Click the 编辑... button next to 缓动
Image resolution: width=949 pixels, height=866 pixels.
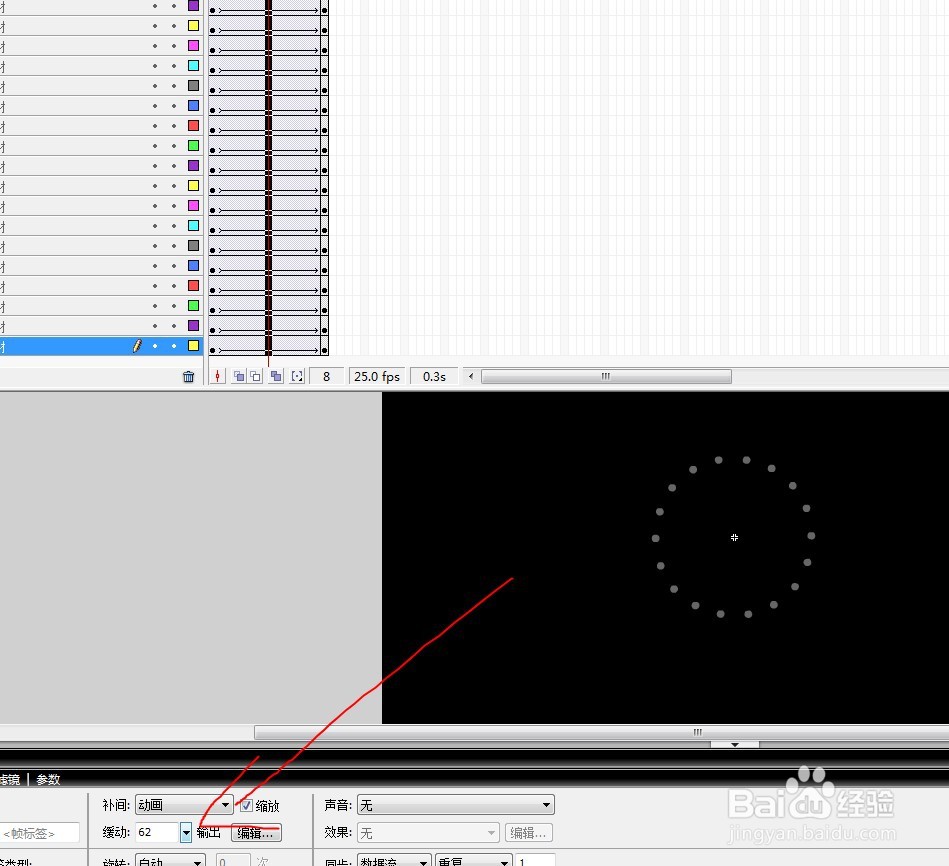click(256, 833)
